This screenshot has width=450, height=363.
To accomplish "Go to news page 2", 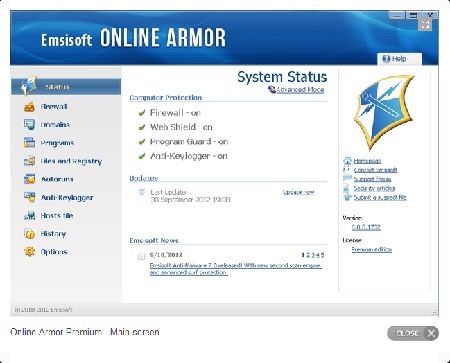I will tap(308, 255).
